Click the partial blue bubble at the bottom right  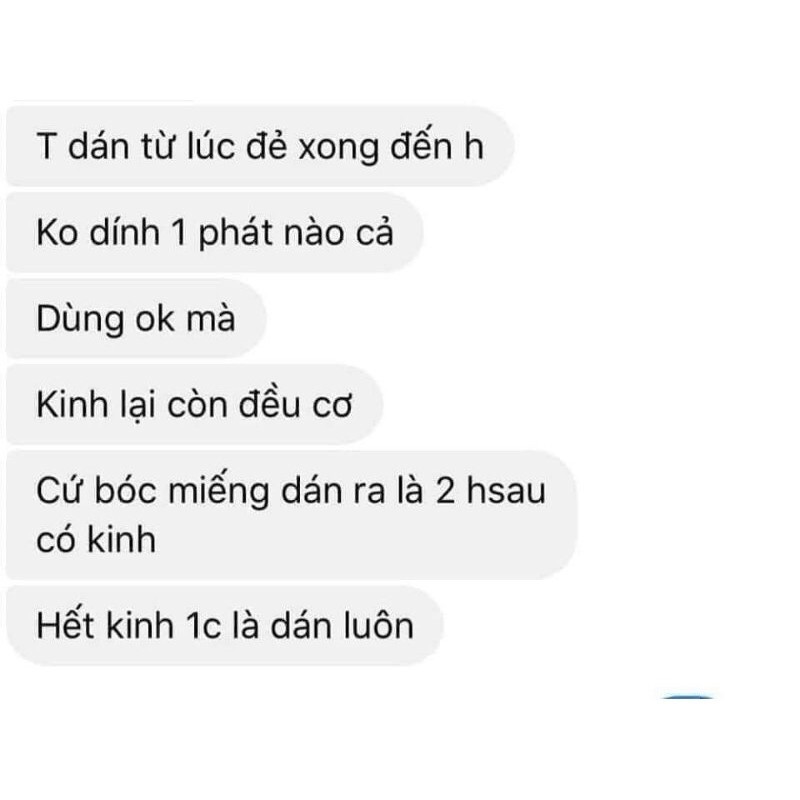687,697
